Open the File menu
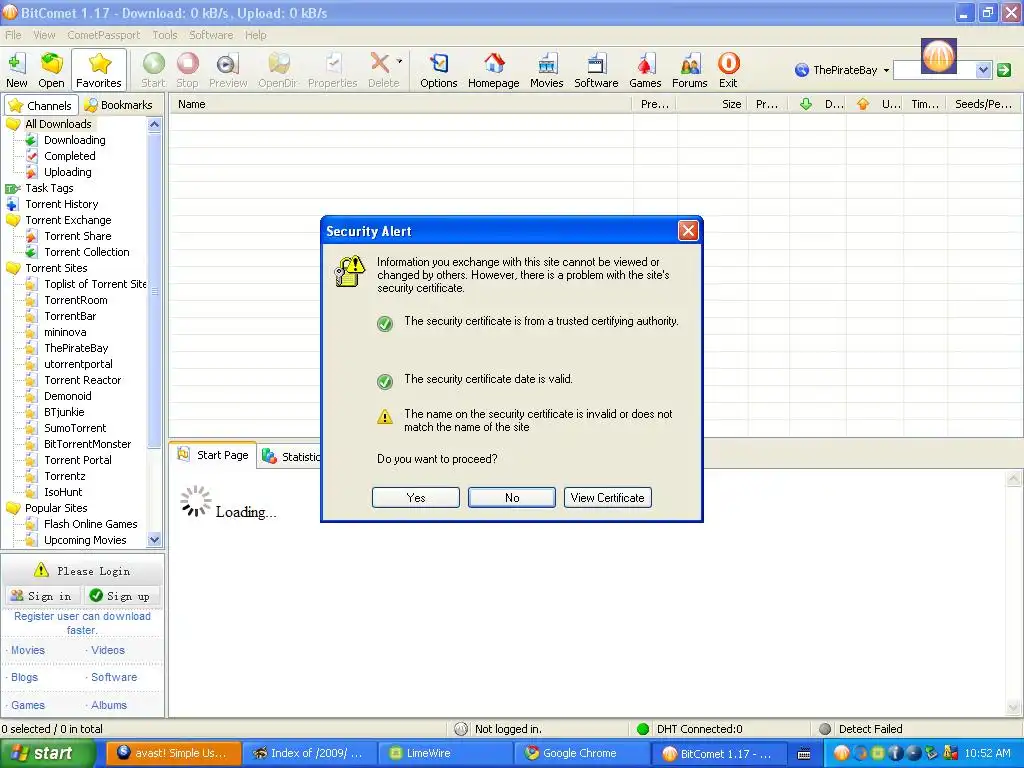 [x=13, y=35]
